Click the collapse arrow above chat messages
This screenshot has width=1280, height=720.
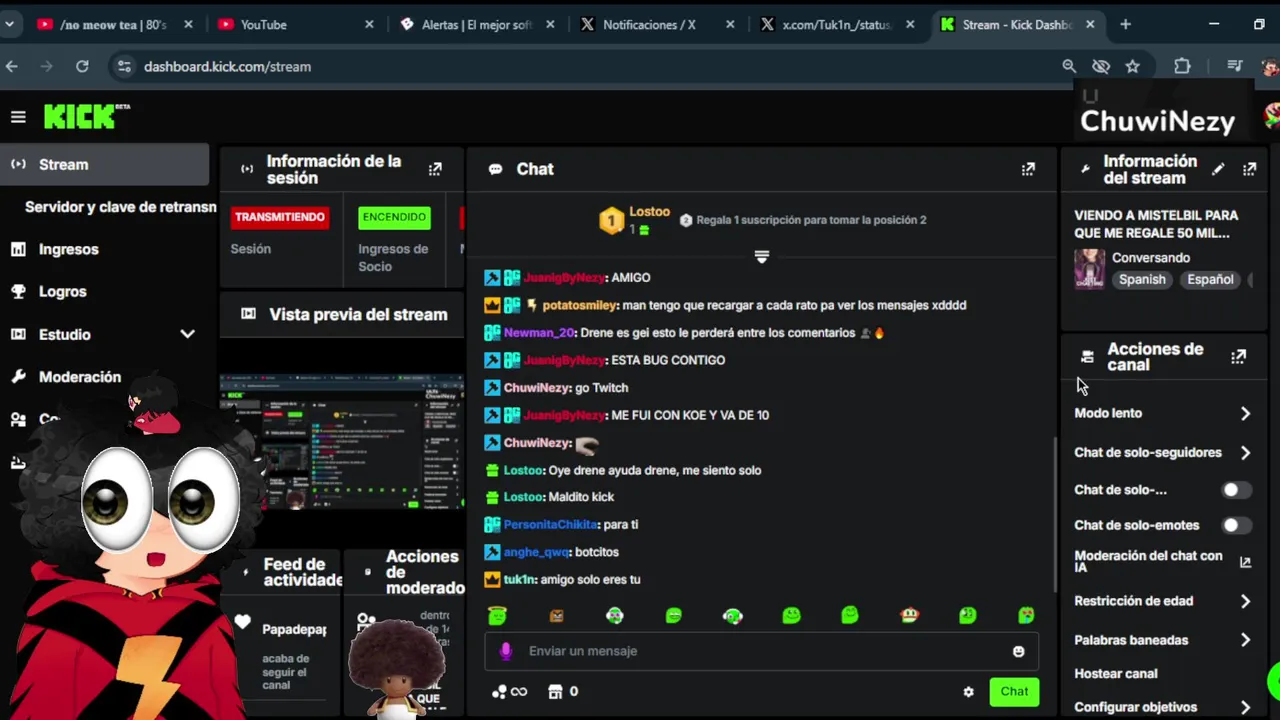coord(761,257)
